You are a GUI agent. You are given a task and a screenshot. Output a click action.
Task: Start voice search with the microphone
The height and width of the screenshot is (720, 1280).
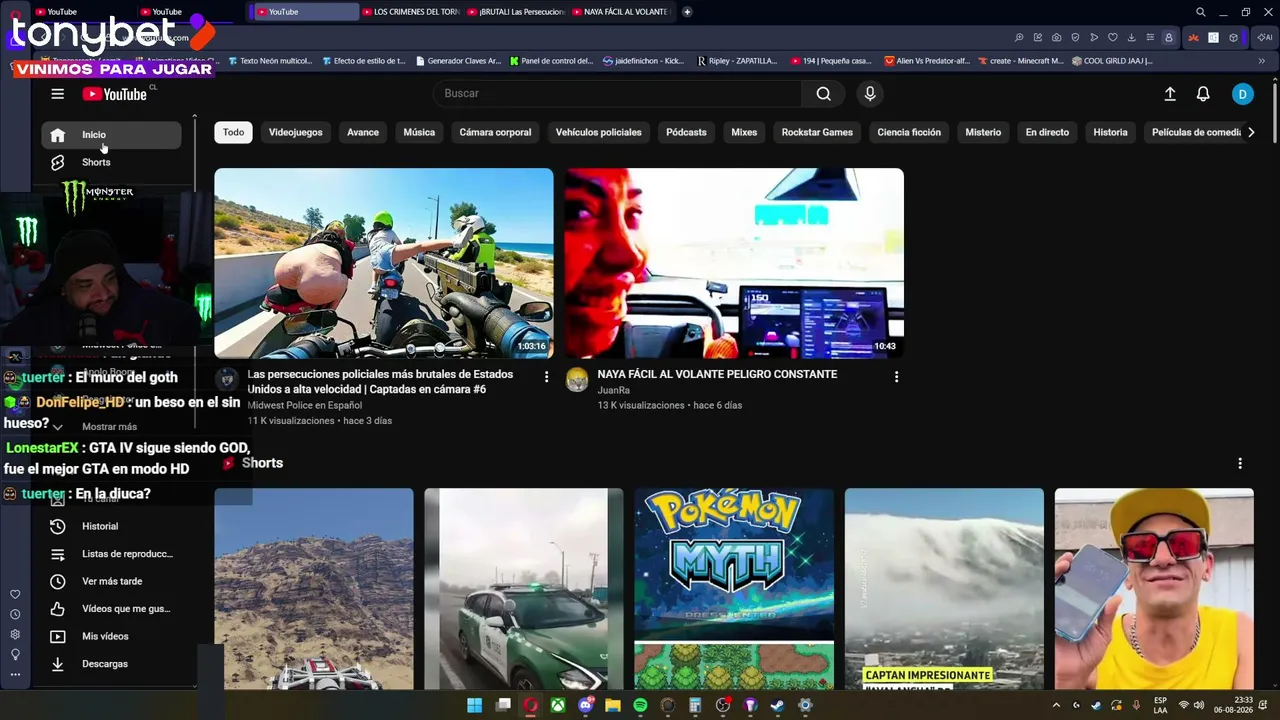[870, 94]
